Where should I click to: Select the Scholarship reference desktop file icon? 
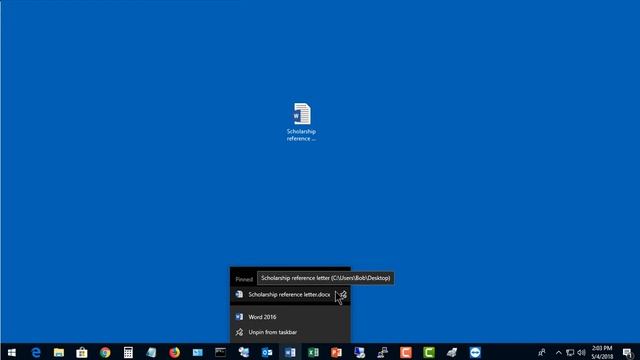(301, 122)
